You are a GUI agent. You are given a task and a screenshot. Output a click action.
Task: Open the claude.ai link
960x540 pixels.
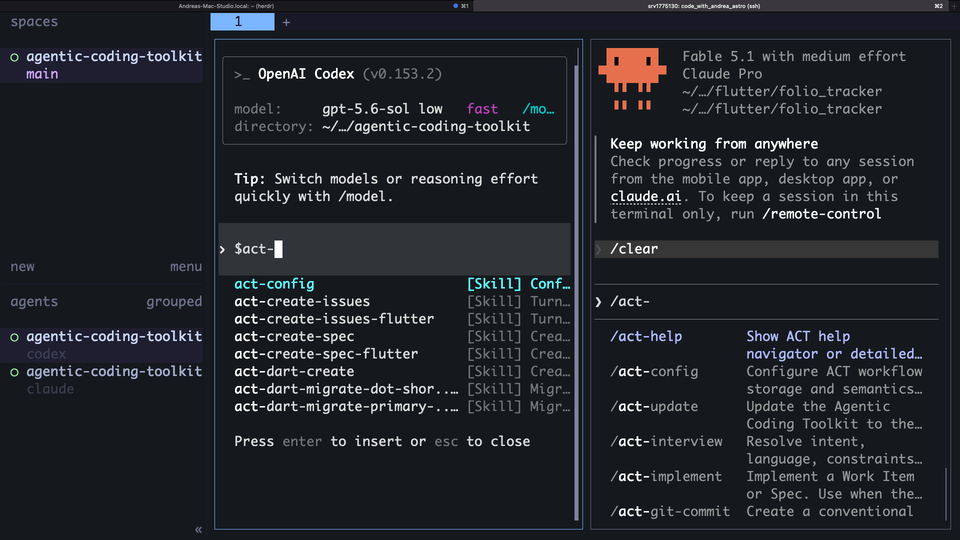[x=645, y=197]
